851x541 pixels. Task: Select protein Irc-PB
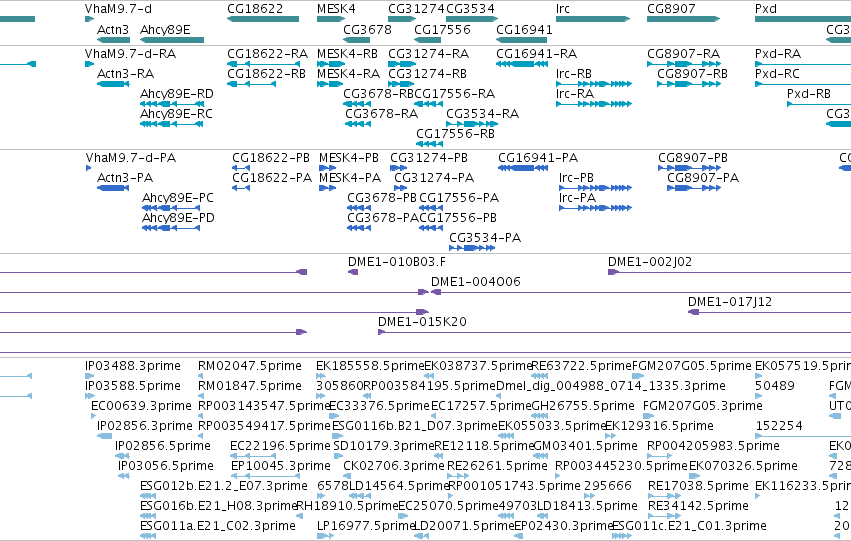point(595,188)
